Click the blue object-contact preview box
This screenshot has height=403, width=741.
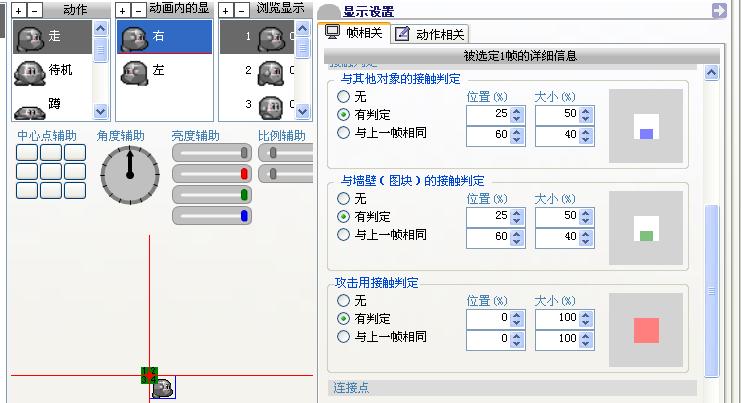tap(646, 134)
